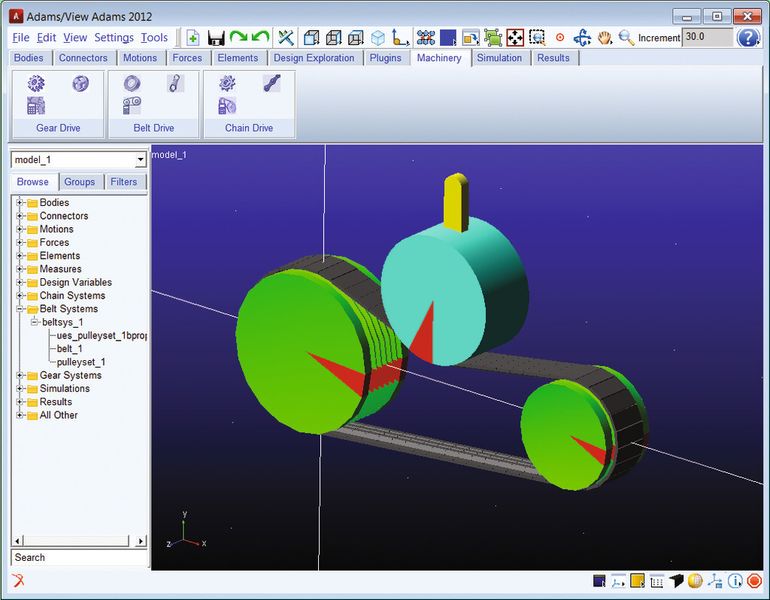The image size is (770, 600).
Task: Click the horizontal scrollbar right arrow
Action: 140,541
